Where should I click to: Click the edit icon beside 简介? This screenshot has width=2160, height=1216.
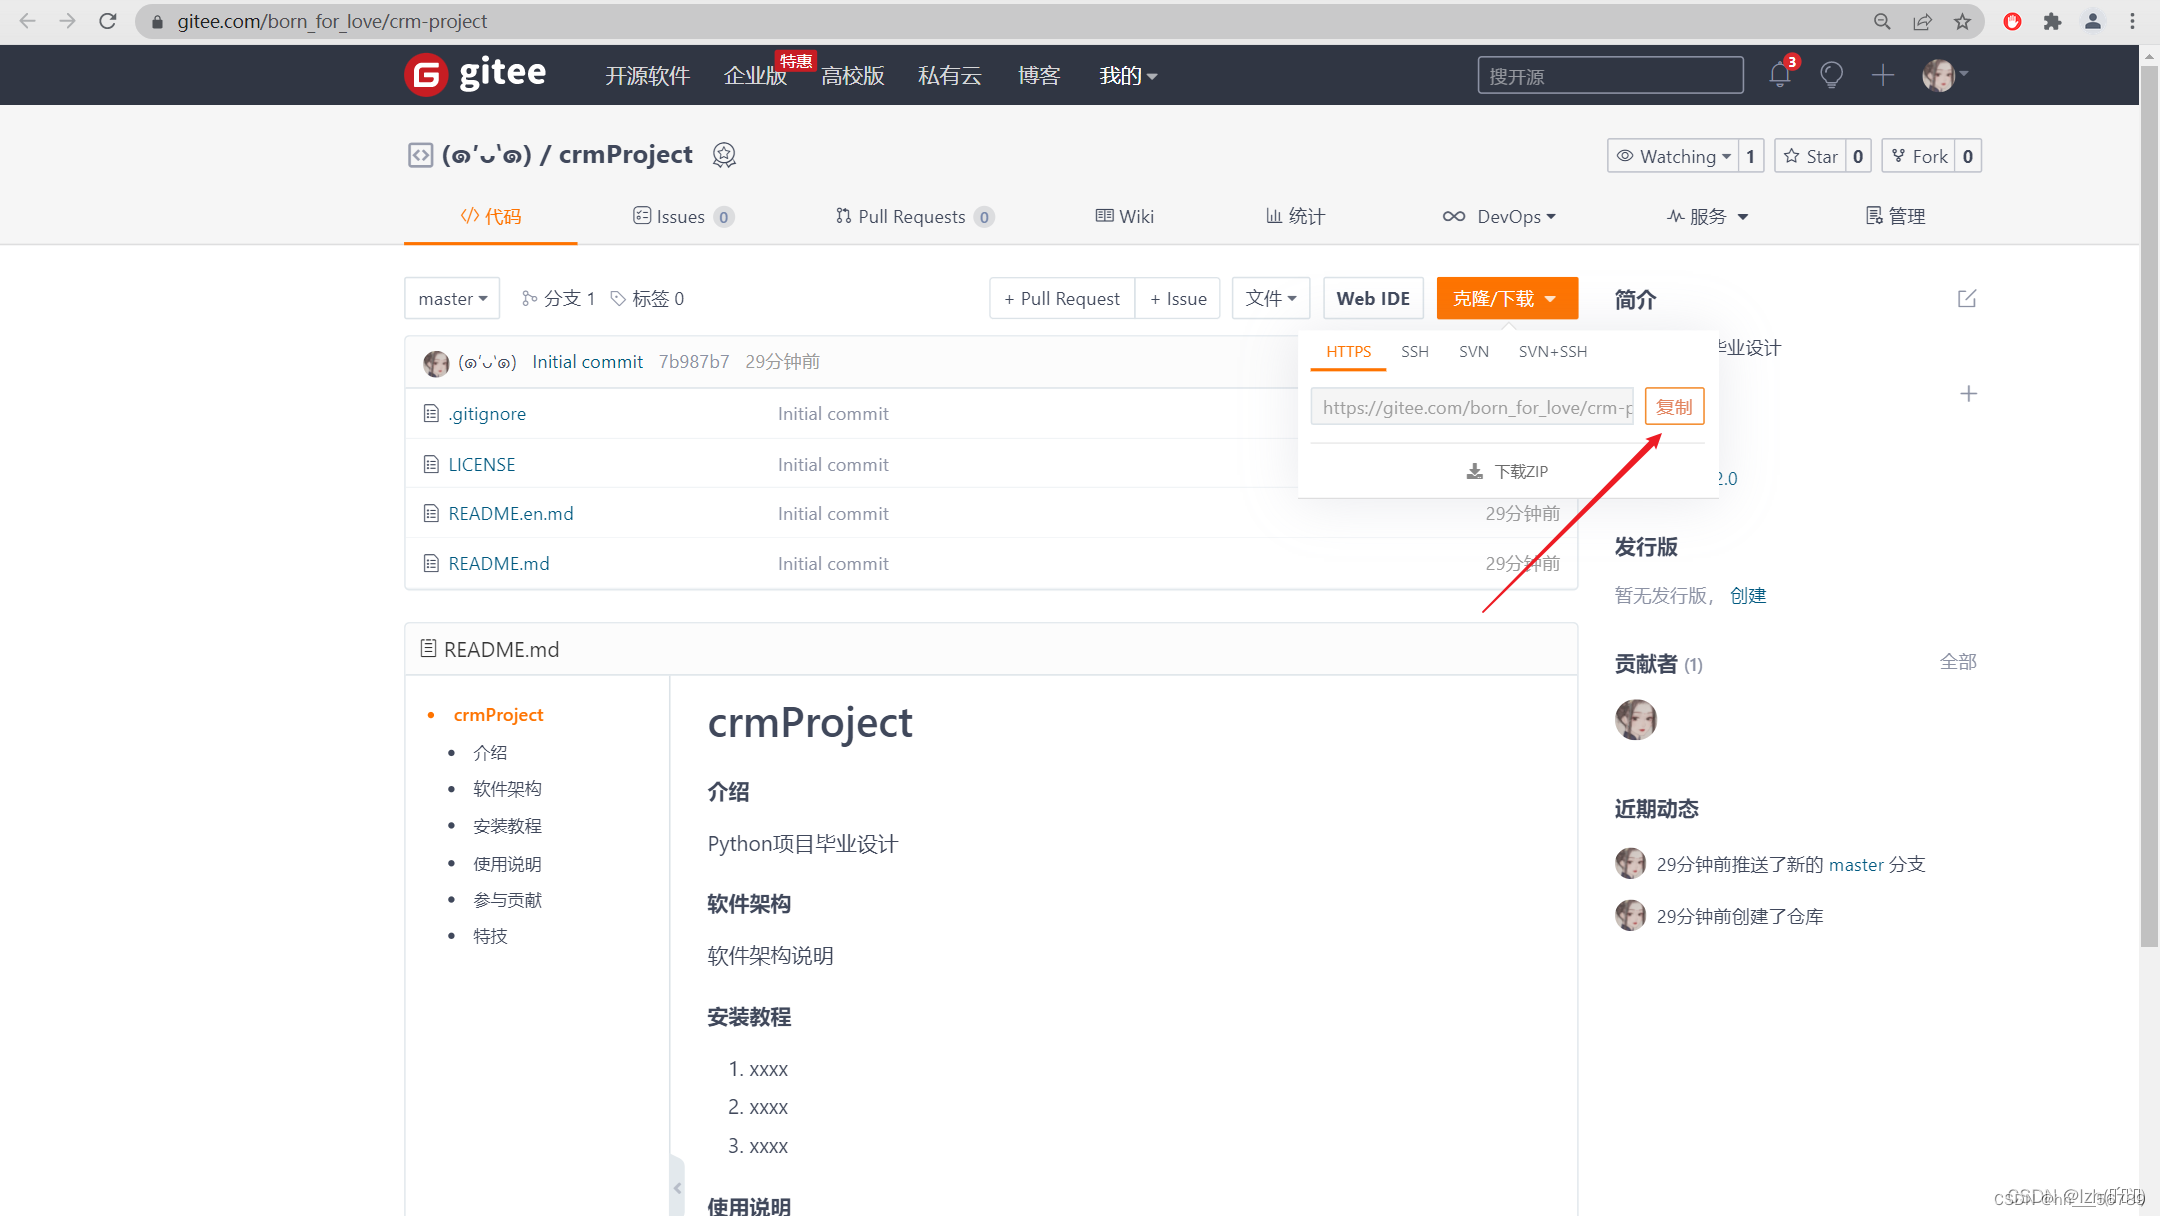click(x=1966, y=299)
